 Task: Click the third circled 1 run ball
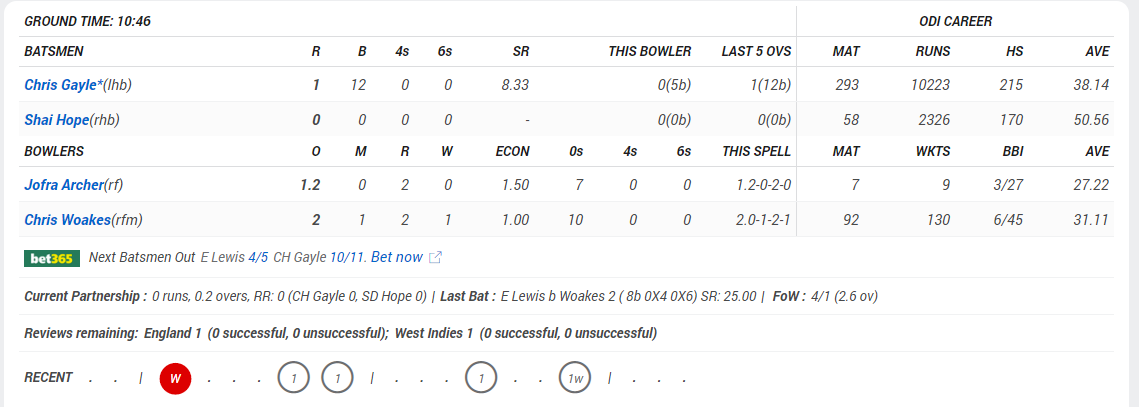click(x=483, y=378)
